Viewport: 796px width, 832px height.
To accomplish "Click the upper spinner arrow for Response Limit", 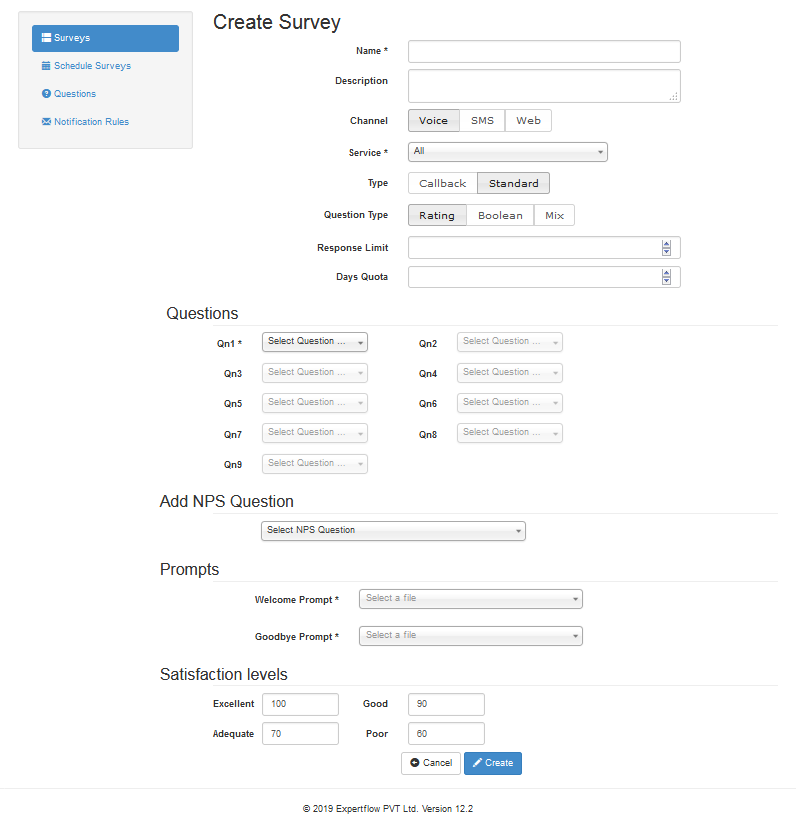I will point(667,243).
